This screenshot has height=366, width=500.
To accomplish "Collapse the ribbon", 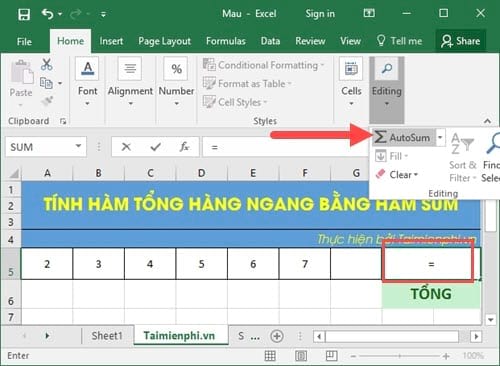I will 487,121.
